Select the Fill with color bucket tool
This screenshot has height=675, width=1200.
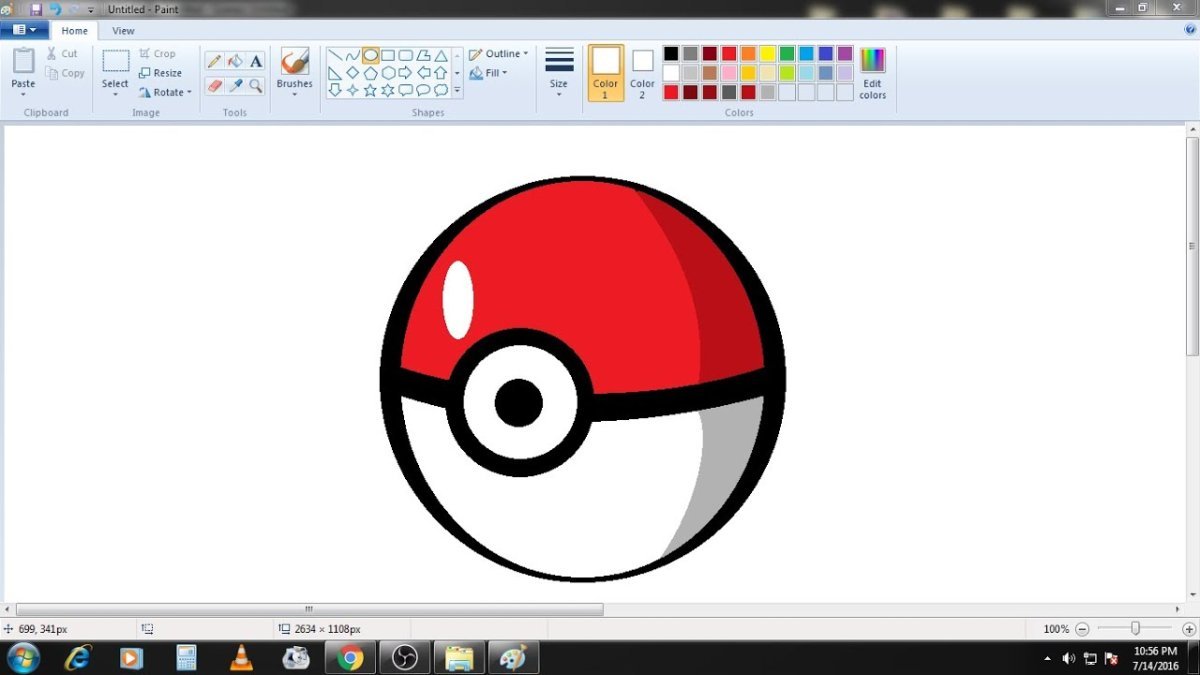235,61
